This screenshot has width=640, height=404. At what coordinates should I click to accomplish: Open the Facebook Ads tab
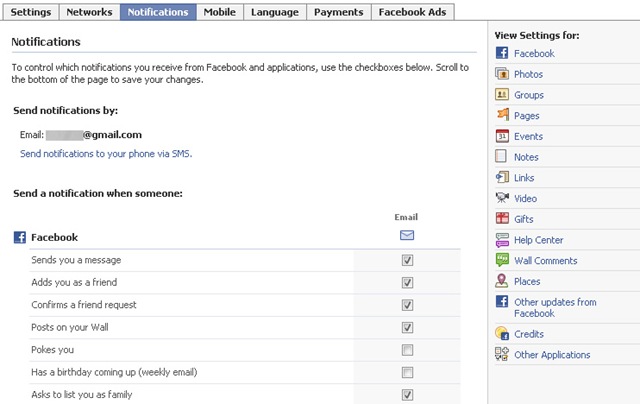(413, 12)
